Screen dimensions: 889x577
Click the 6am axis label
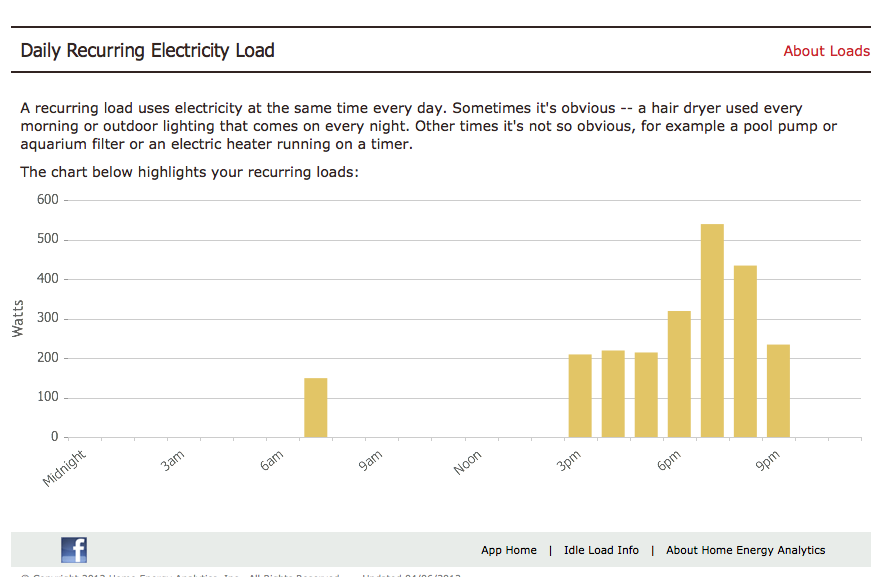272,461
